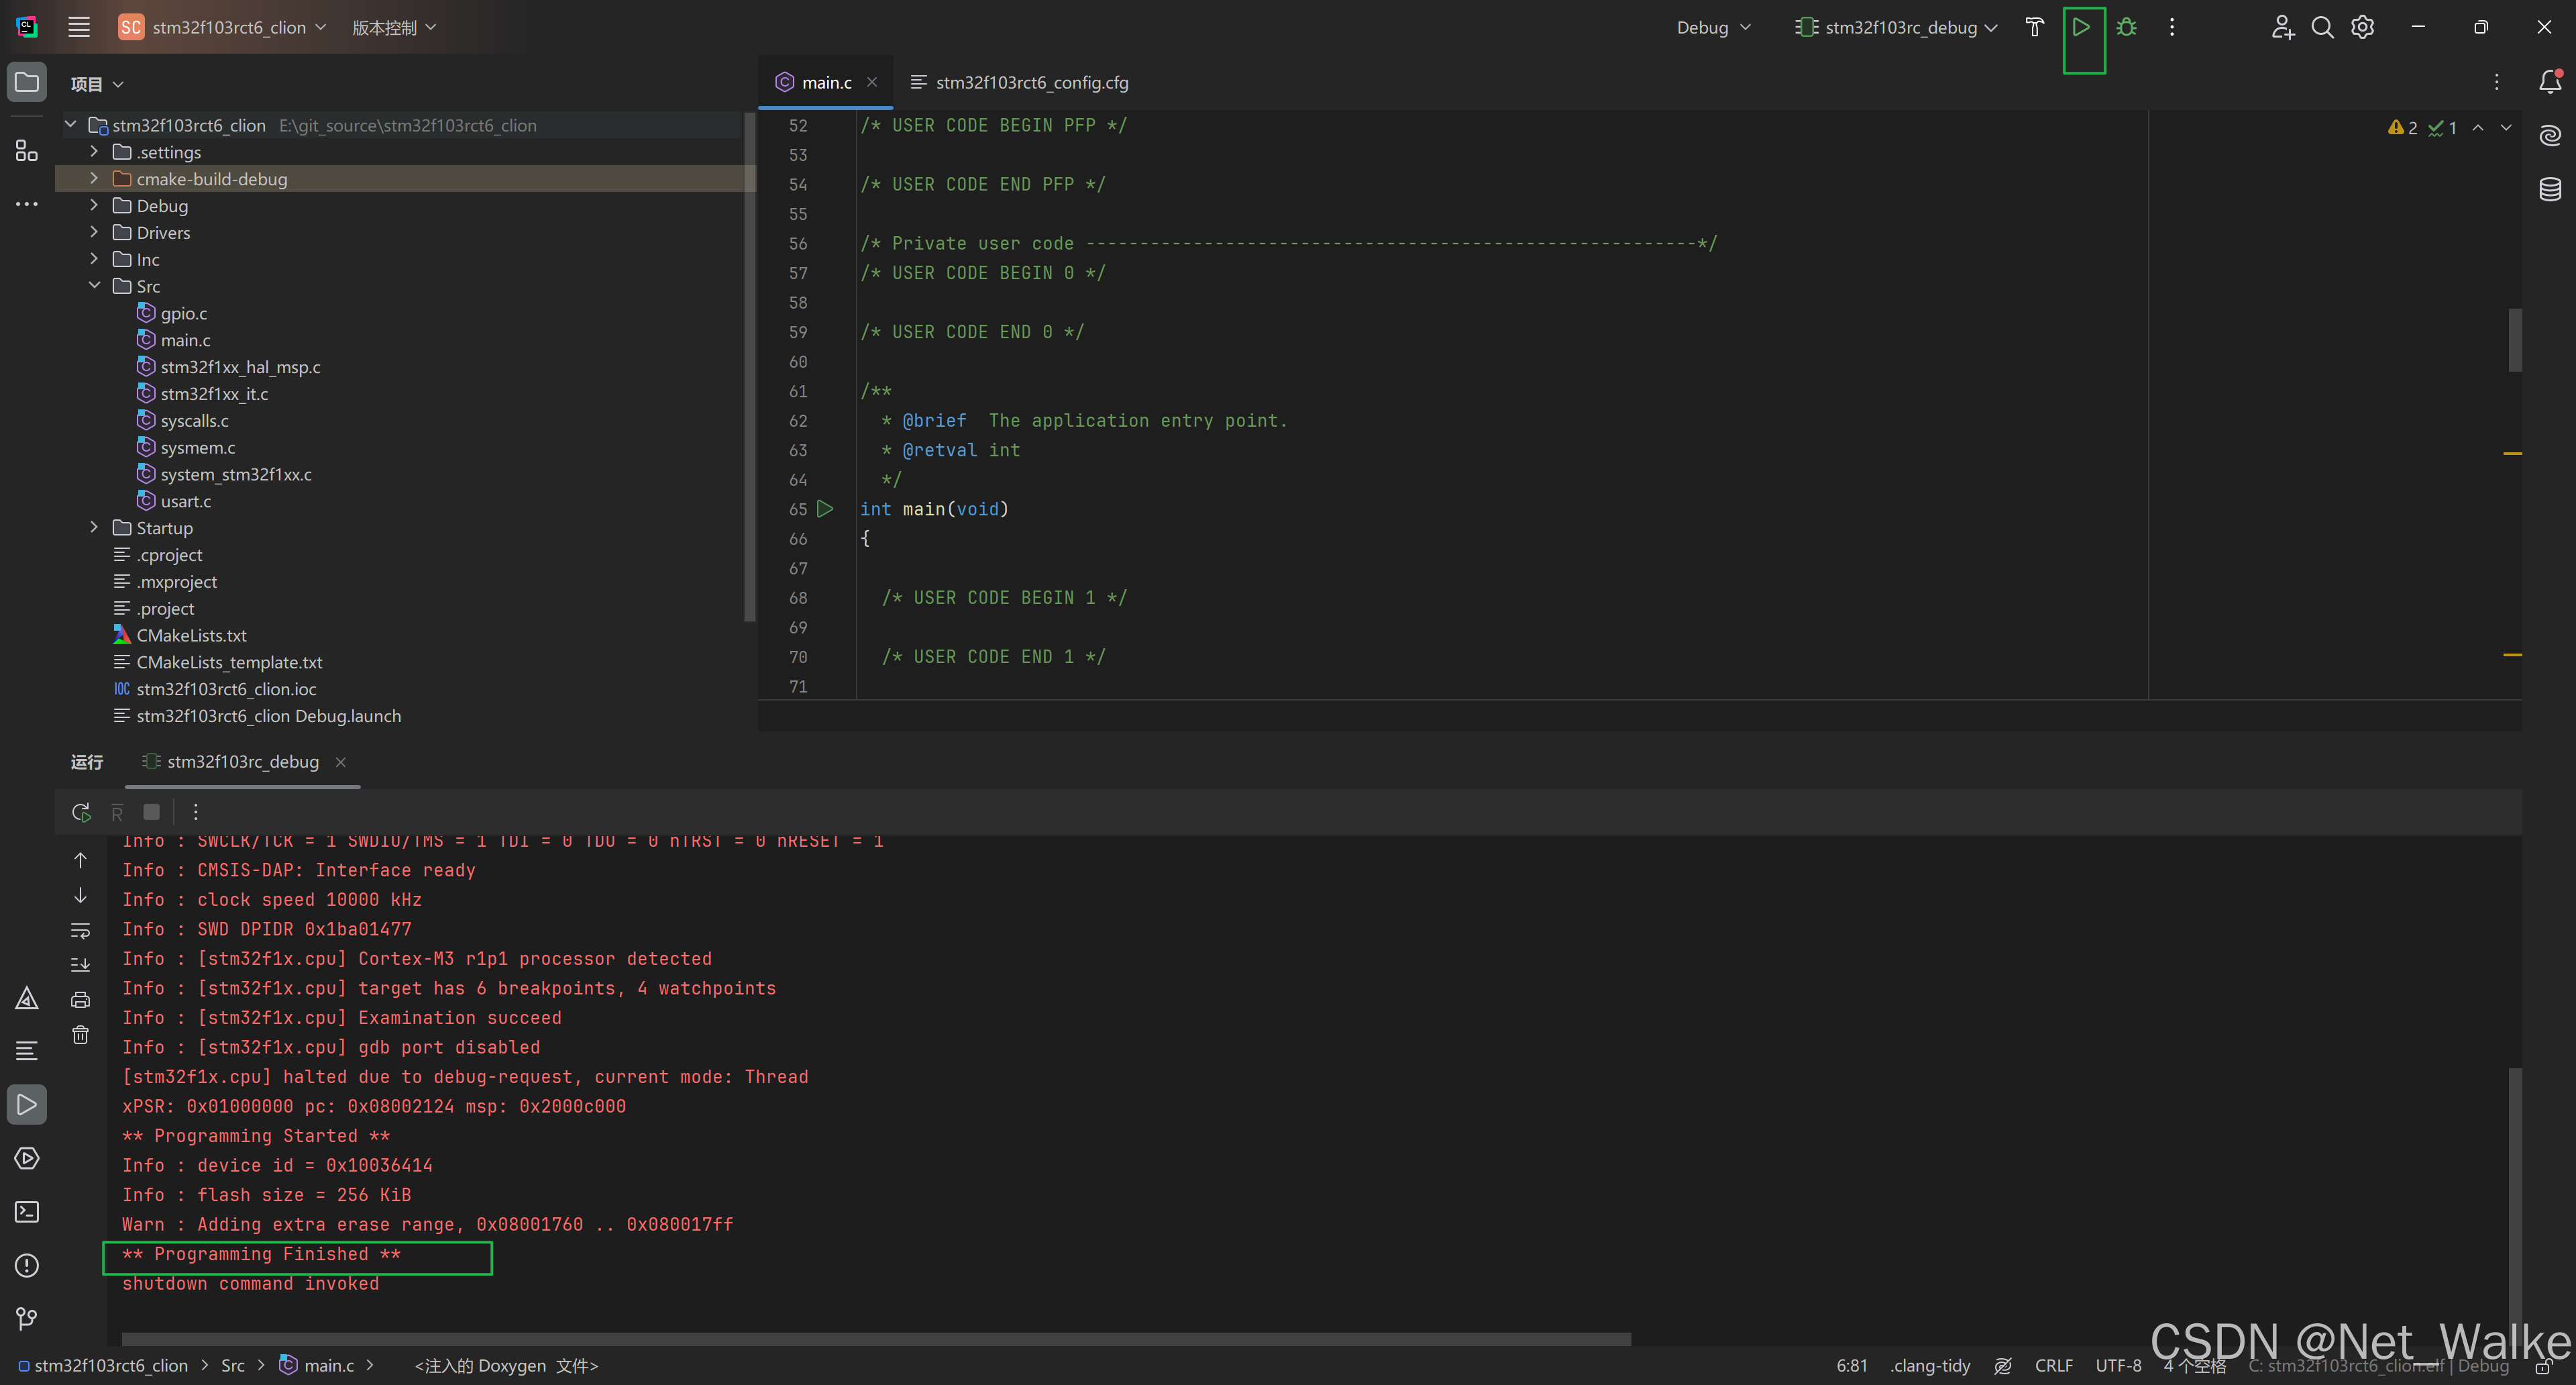This screenshot has width=2576, height=1385.
Task: Click the CRLF line separator in status bar
Action: pyautogui.click(x=2053, y=1366)
